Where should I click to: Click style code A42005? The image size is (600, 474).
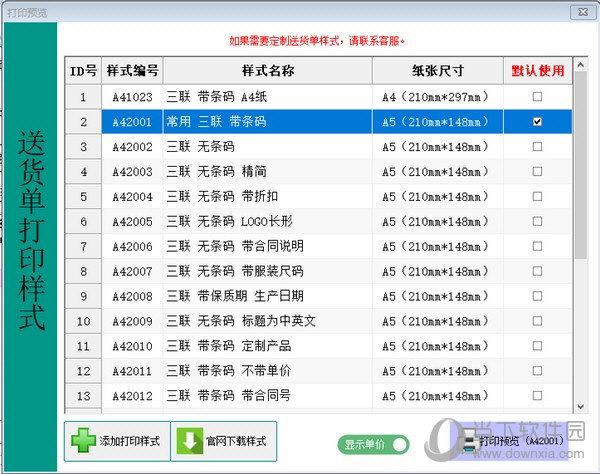click(x=132, y=222)
